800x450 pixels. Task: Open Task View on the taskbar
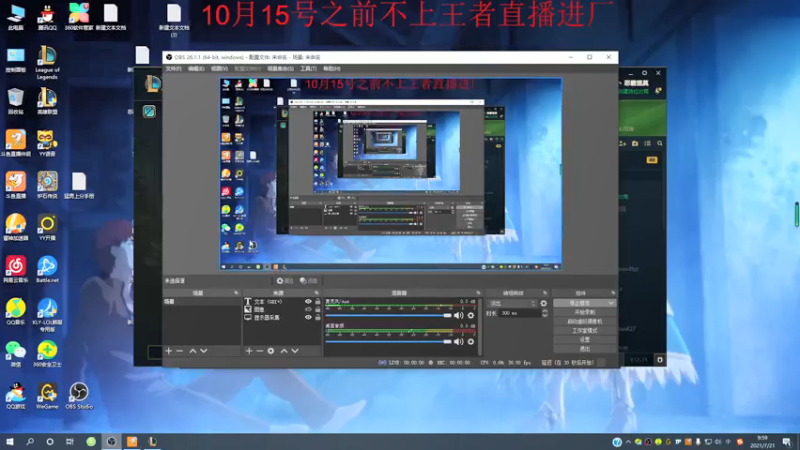pyautogui.click(x=70, y=442)
